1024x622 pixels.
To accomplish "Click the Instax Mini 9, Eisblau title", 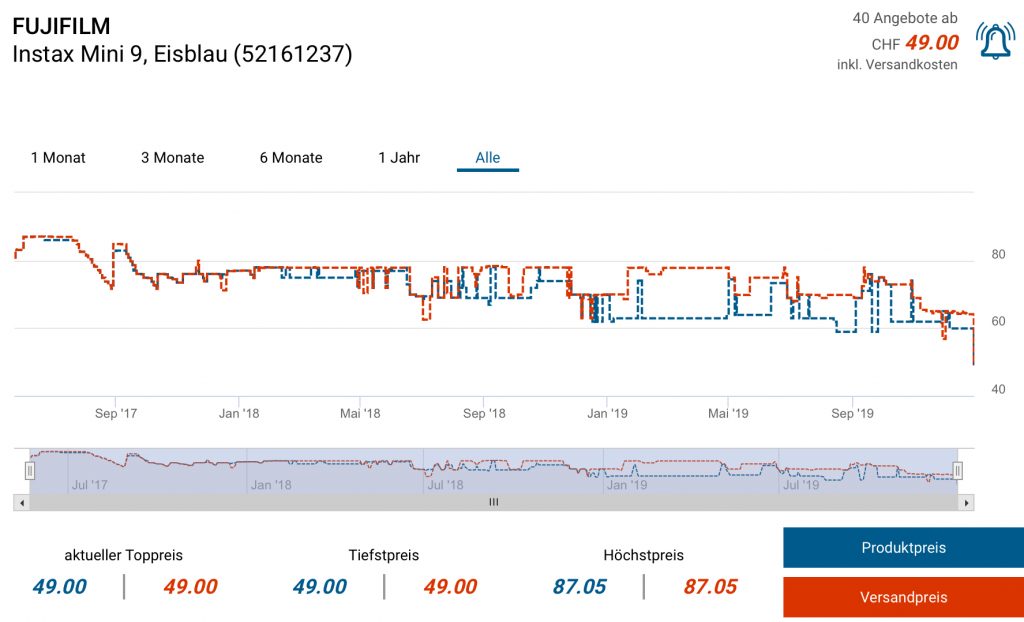I will (x=182, y=55).
